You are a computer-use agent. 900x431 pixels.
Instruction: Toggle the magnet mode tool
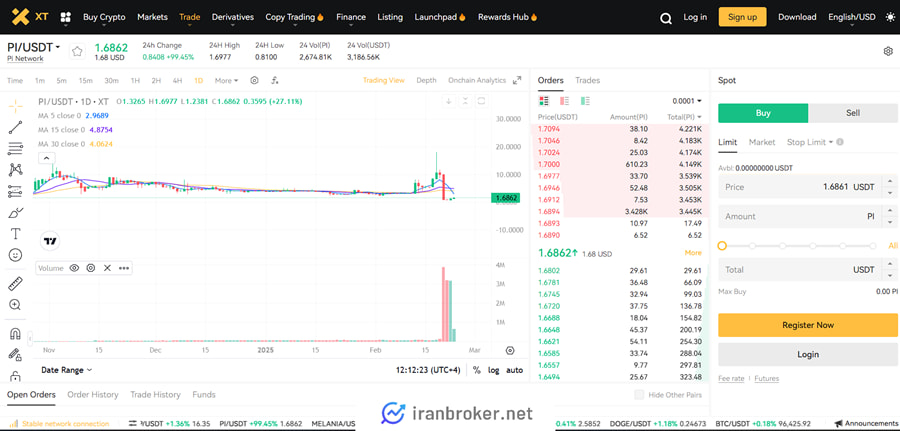15,334
